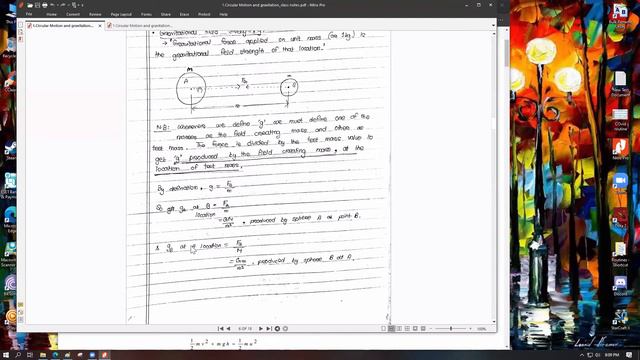Switch to the Review ribbon tab
640x360 pixels.
(x=95, y=14)
